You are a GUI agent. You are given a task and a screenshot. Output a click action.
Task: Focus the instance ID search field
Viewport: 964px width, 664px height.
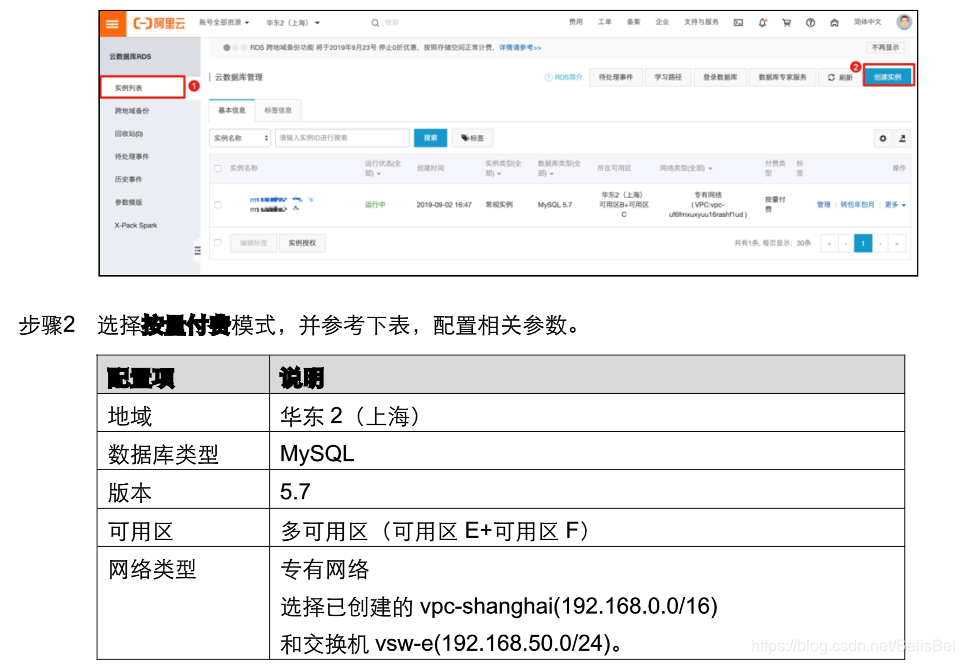(342, 138)
